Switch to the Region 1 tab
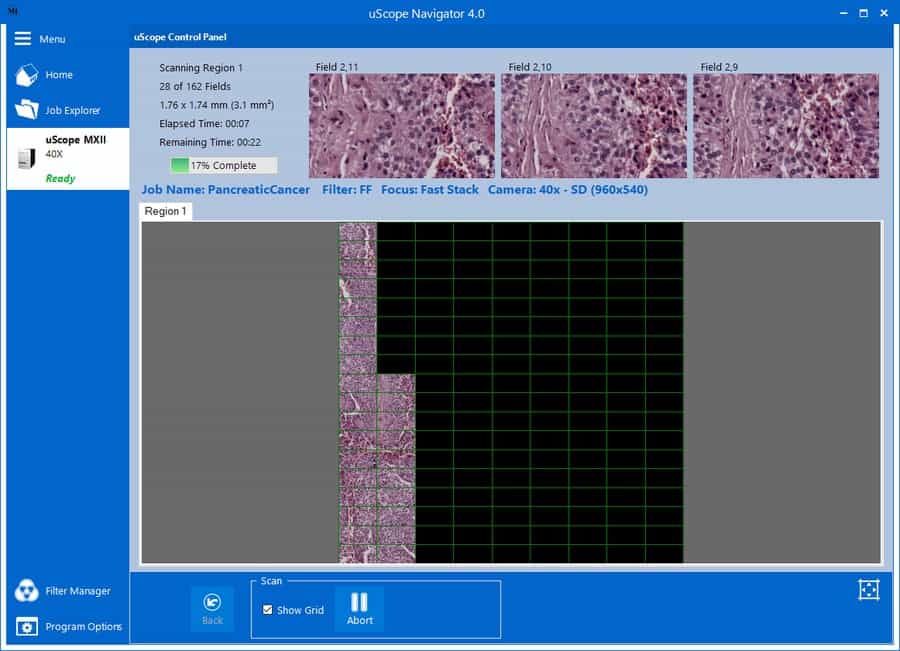900x651 pixels. pos(165,211)
